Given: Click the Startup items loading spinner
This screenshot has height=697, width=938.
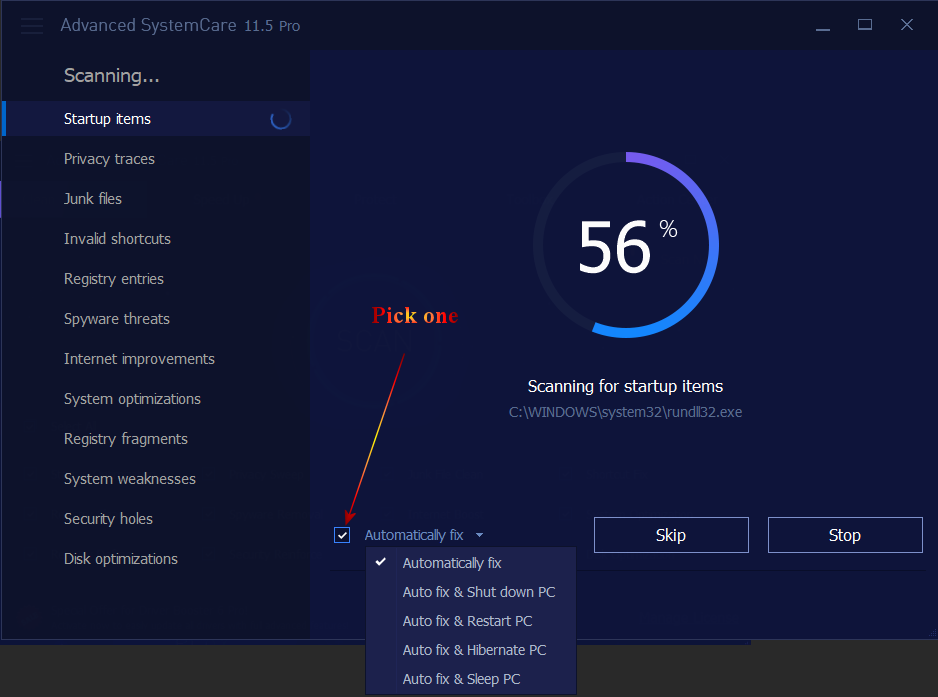Looking at the screenshot, I should pyautogui.click(x=281, y=119).
